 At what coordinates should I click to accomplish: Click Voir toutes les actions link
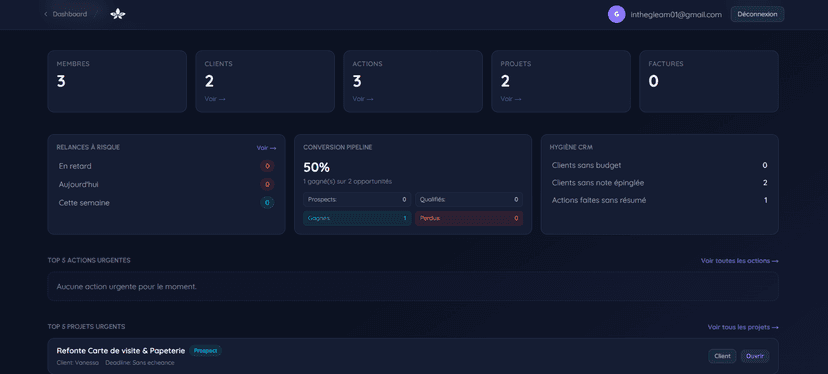[739, 260]
